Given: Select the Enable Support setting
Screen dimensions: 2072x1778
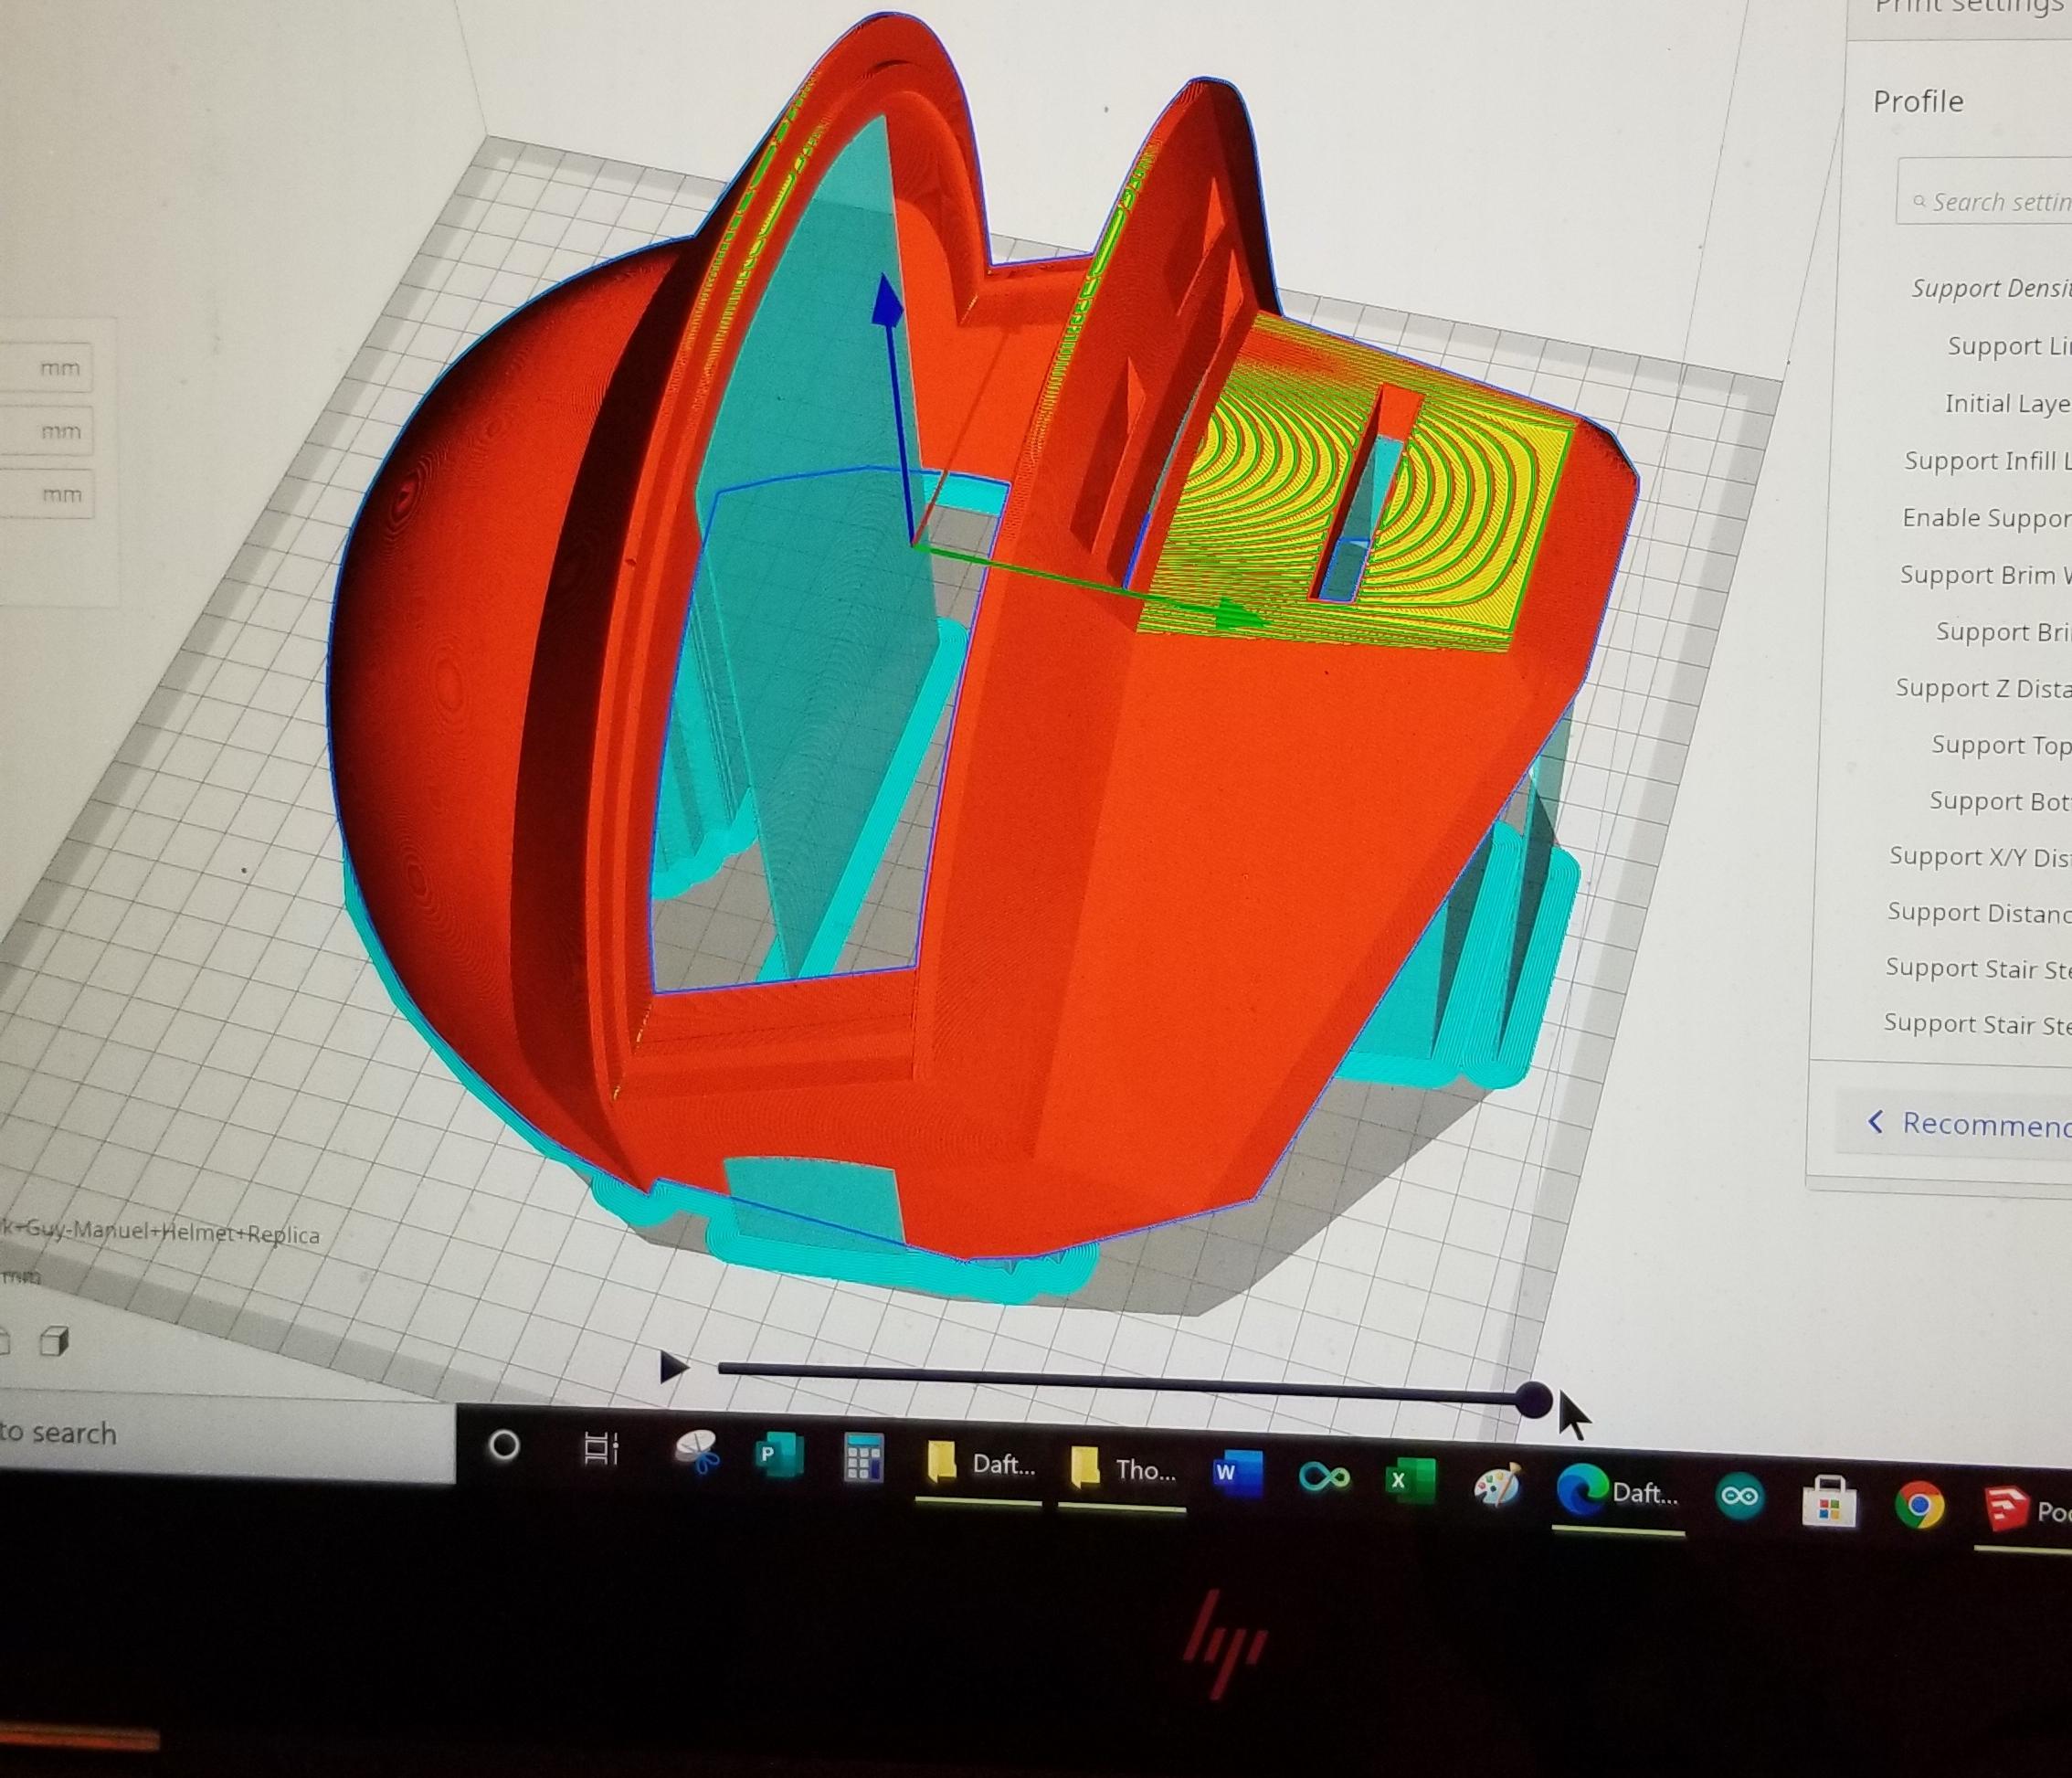Looking at the screenshot, I should pyautogui.click(x=1984, y=518).
